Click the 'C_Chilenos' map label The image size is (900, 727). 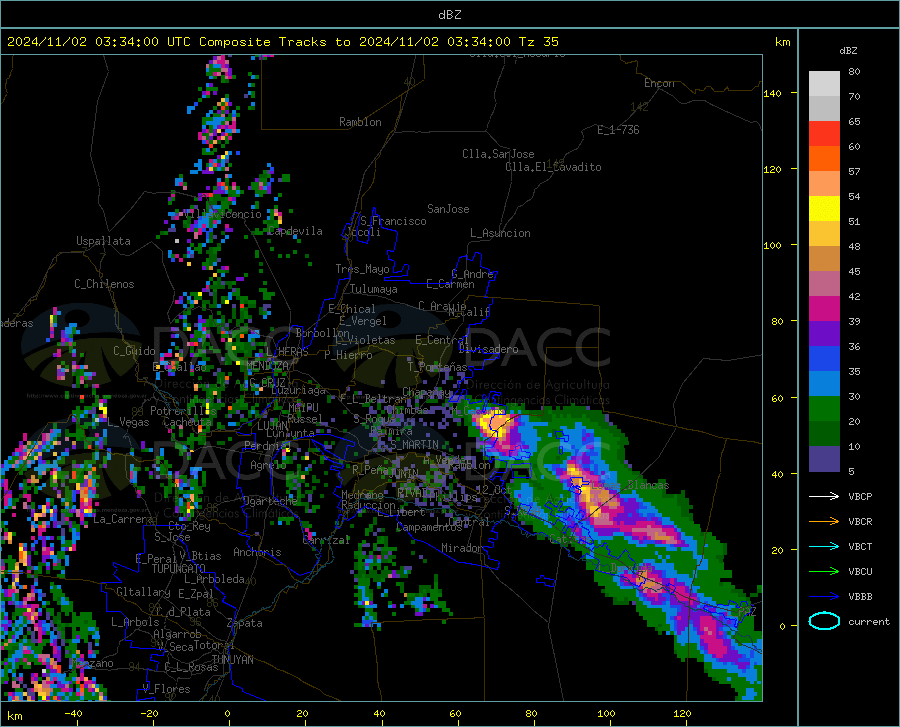click(x=104, y=284)
